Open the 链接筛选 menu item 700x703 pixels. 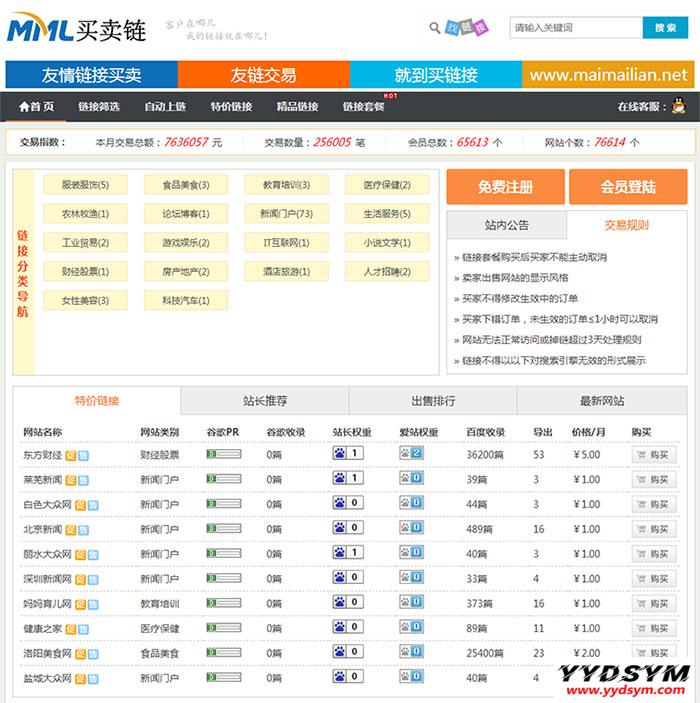click(x=99, y=106)
